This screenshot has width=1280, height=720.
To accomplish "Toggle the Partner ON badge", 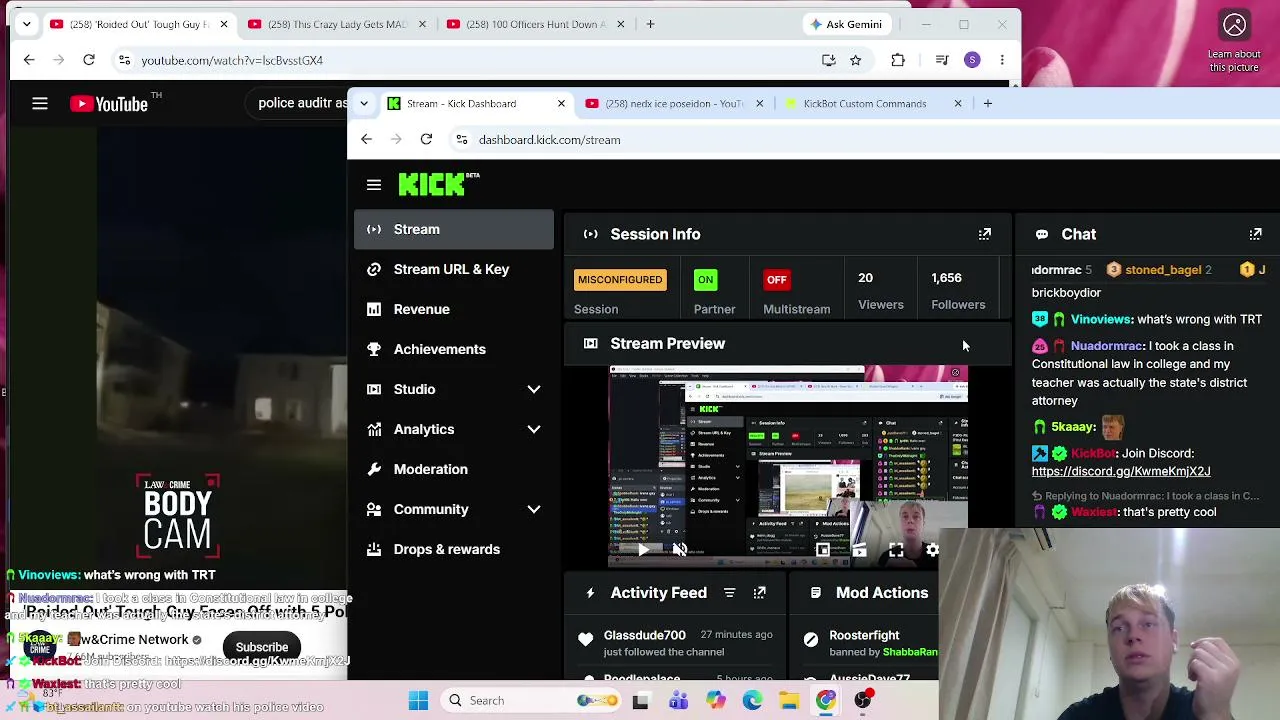I will [705, 280].
